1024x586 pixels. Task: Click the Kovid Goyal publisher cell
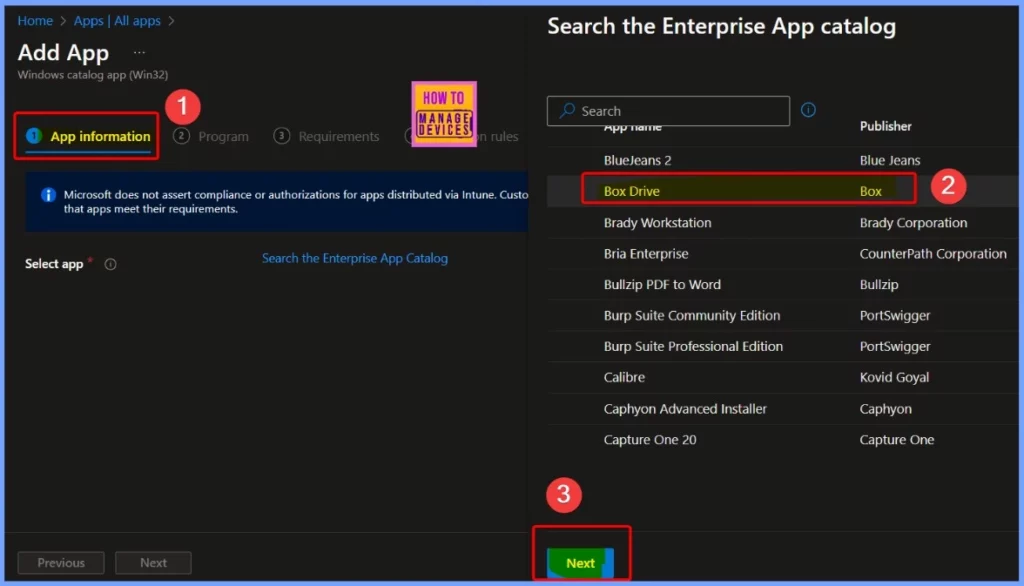894,377
